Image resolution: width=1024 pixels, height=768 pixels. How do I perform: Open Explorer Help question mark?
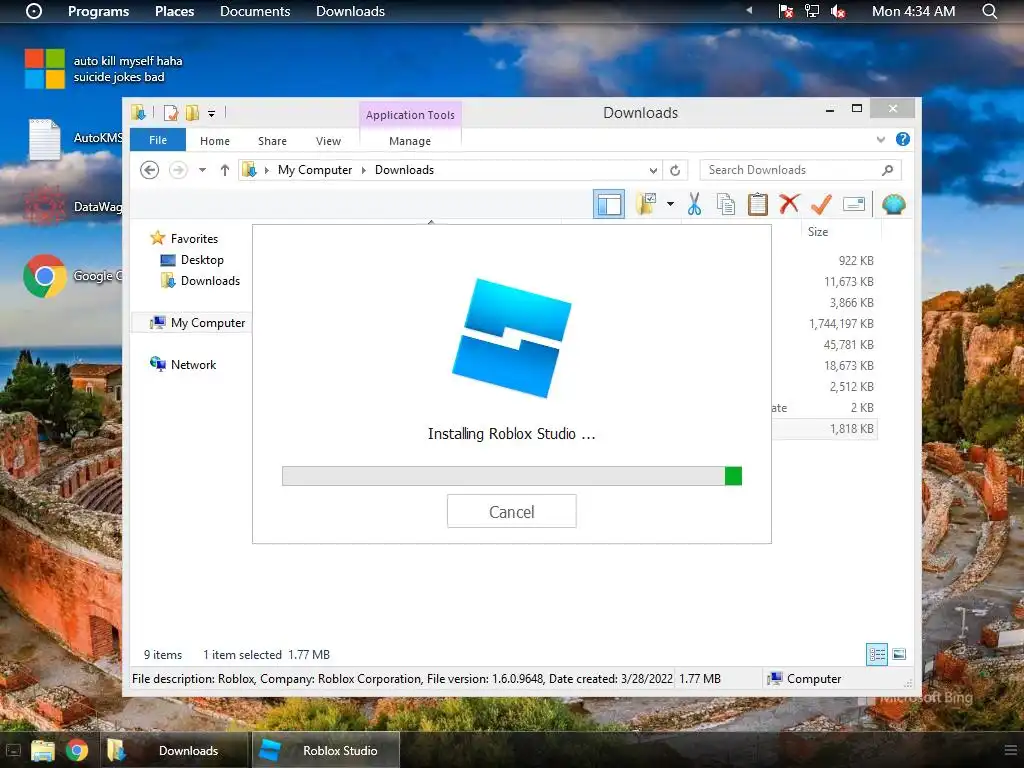pyautogui.click(x=903, y=139)
